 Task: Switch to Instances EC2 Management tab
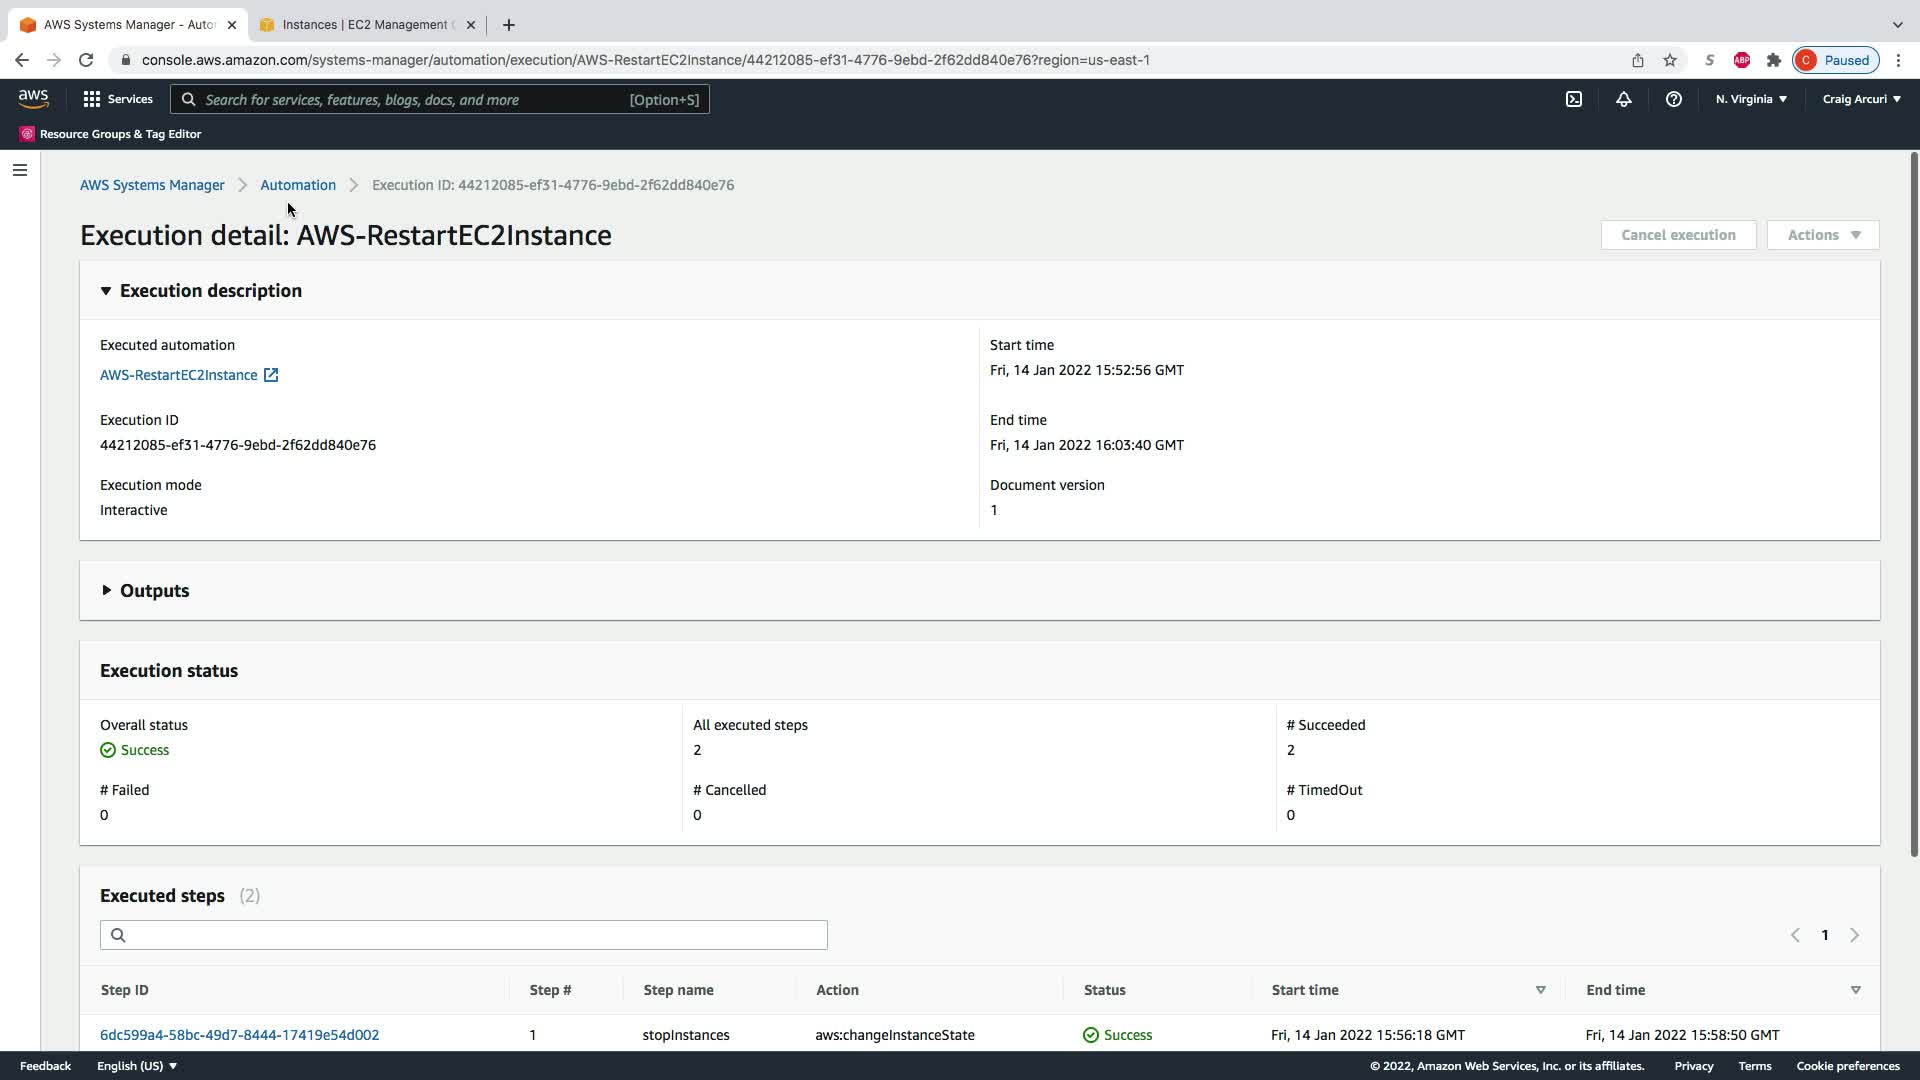pyautogui.click(x=365, y=25)
